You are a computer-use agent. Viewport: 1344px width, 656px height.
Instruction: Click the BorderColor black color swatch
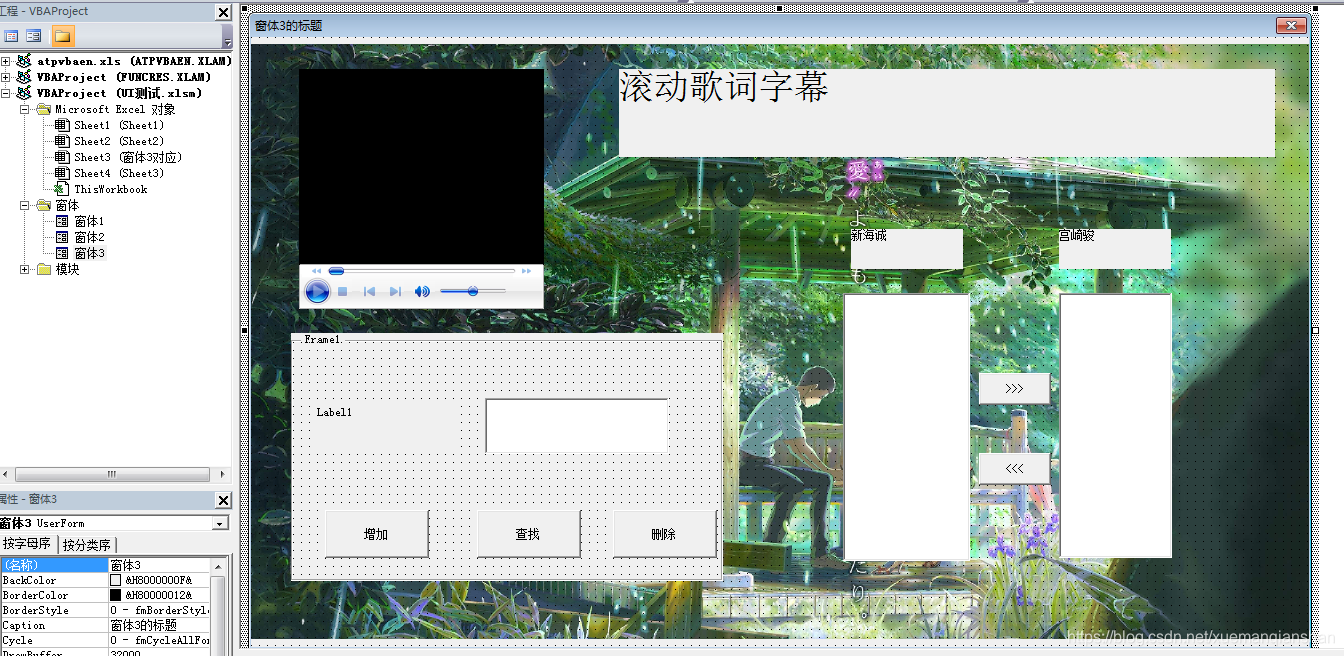(116, 595)
